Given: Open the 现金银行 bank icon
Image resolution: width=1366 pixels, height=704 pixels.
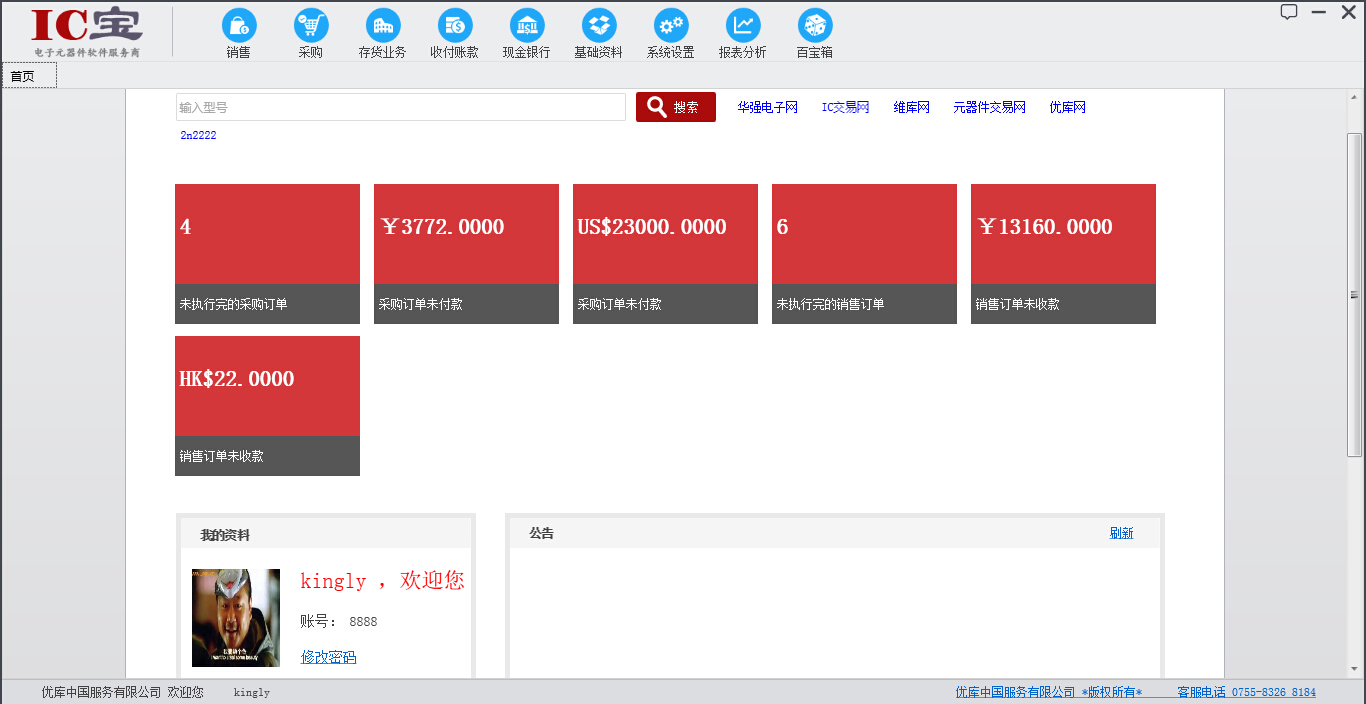Looking at the screenshot, I should pyautogui.click(x=526, y=34).
